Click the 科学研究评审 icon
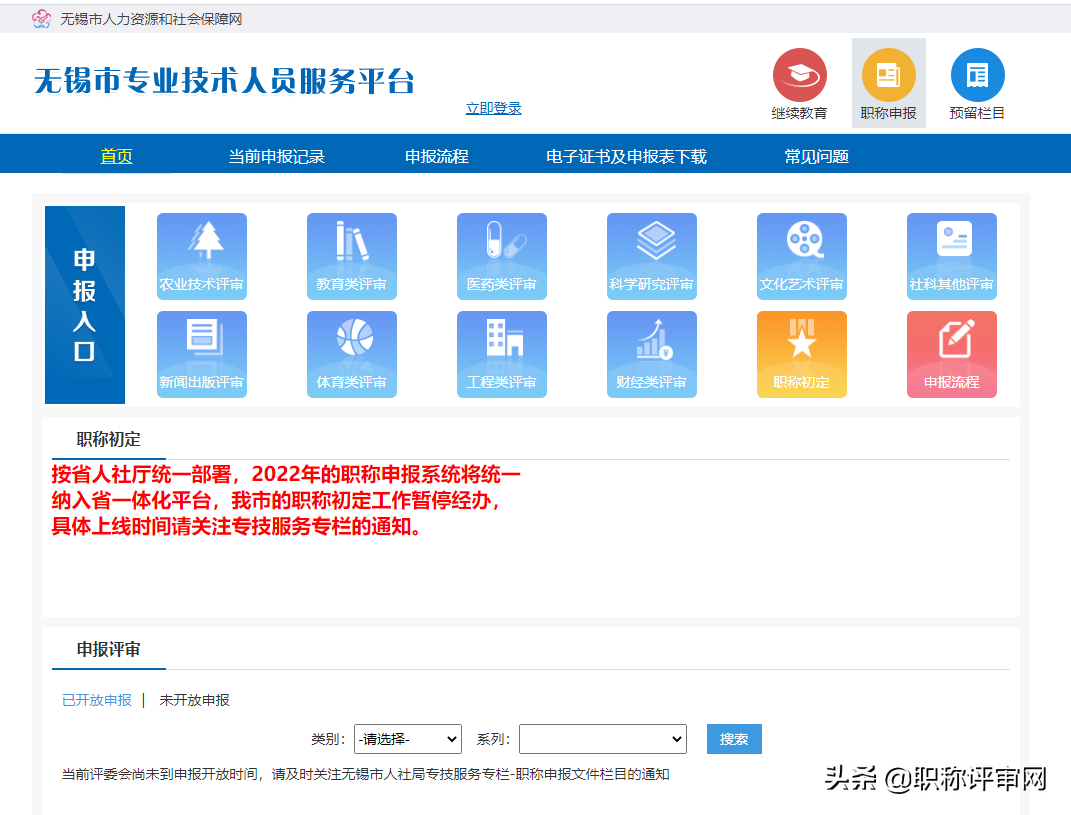Image resolution: width=1071 pixels, height=815 pixels. (651, 256)
